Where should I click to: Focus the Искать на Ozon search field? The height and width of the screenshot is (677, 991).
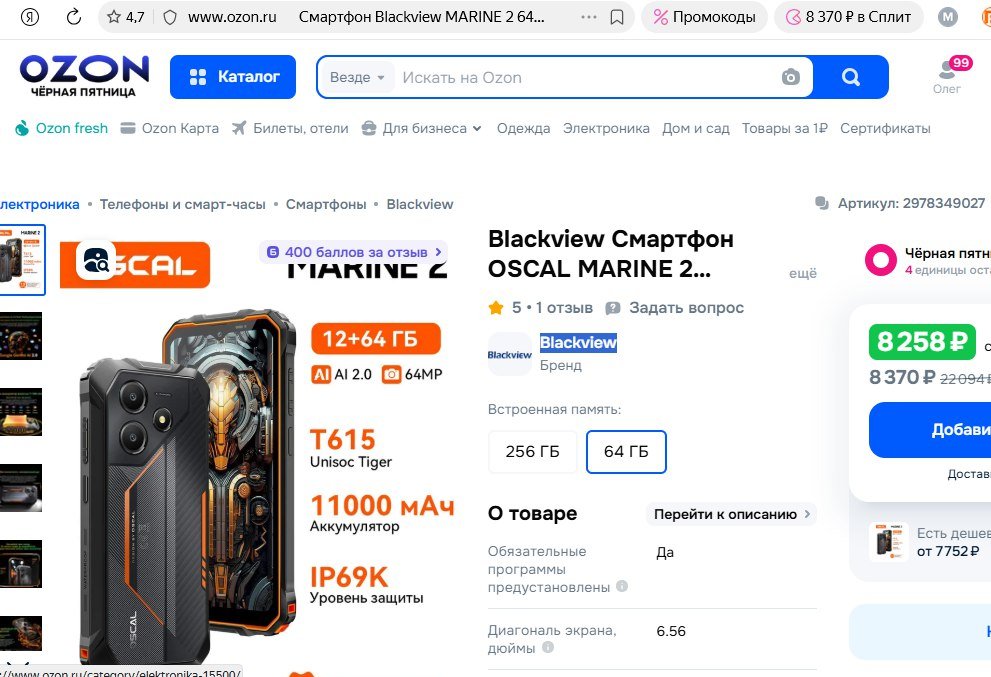tap(585, 78)
